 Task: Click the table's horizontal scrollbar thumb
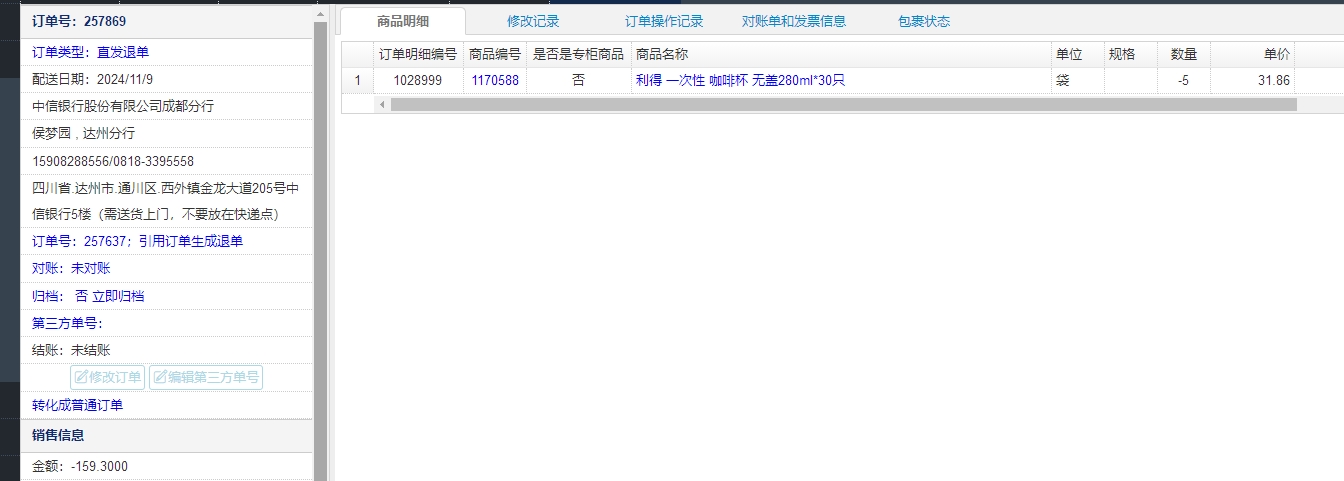(x=843, y=104)
